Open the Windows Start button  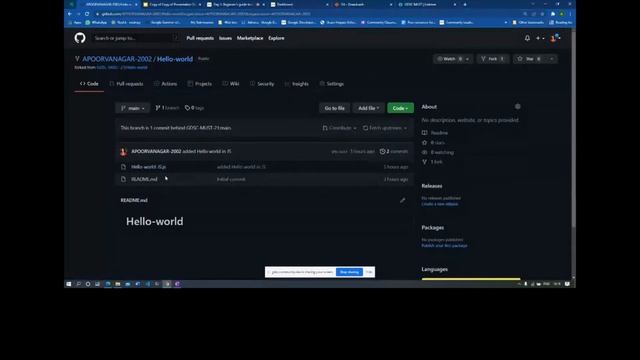(69, 284)
